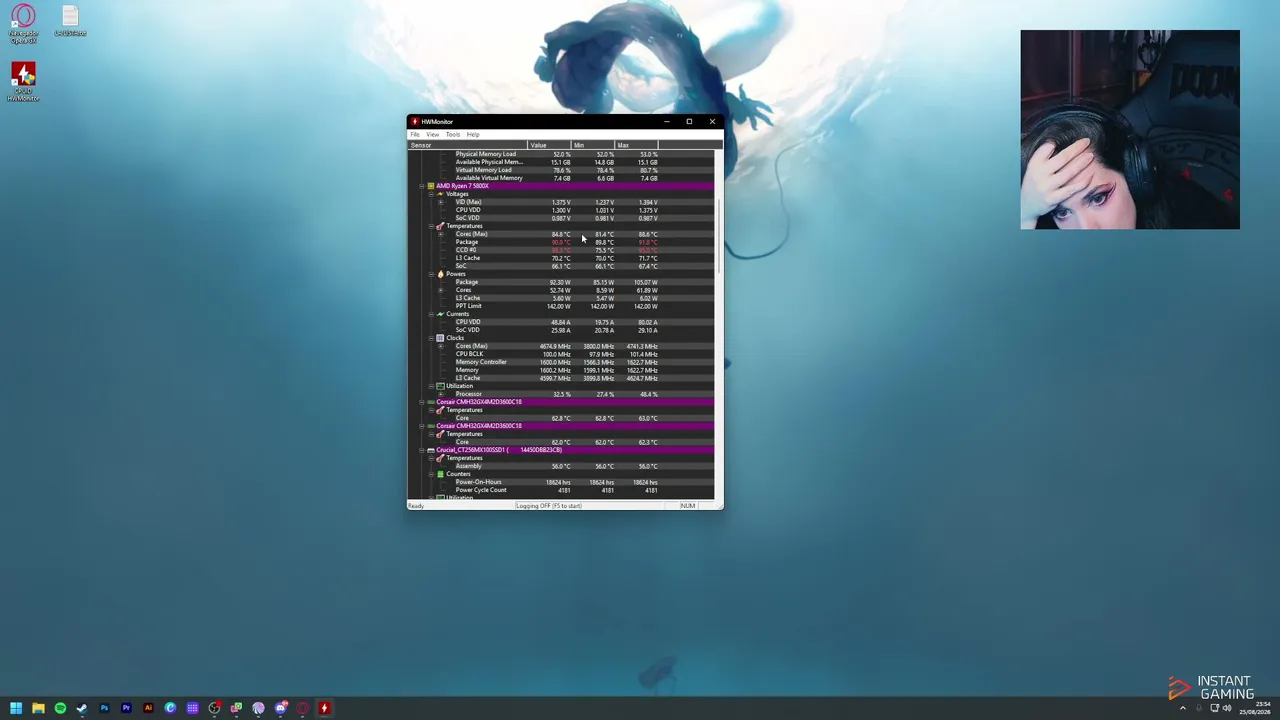The image size is (1280, 720).
Task: Select the CPUID HWMonitor desktop shortcut
Action: 23,82
